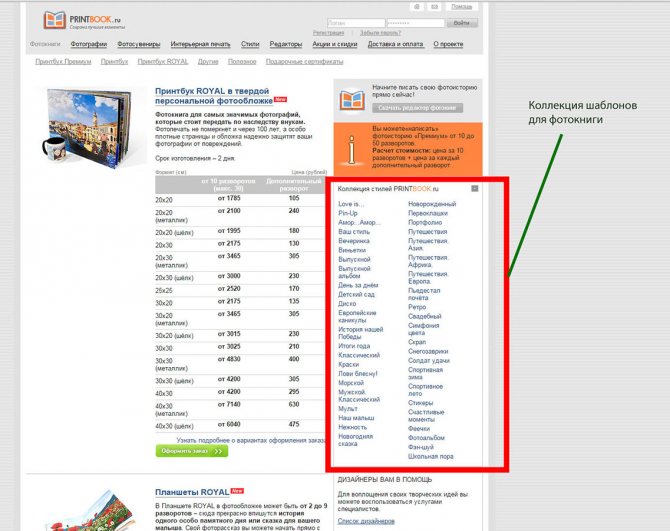Click the orange info exclamation icon
This screenshot has height=531, width=670.
coord(351,150)
